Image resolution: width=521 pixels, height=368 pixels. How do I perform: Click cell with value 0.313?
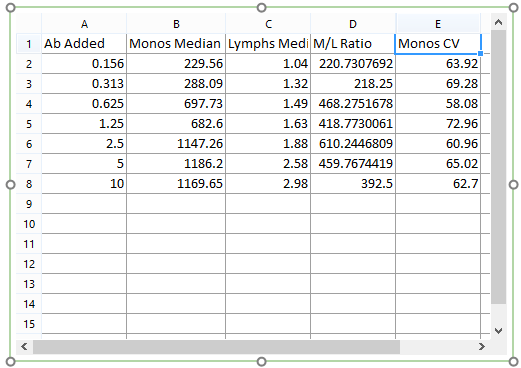click(84, 84)
